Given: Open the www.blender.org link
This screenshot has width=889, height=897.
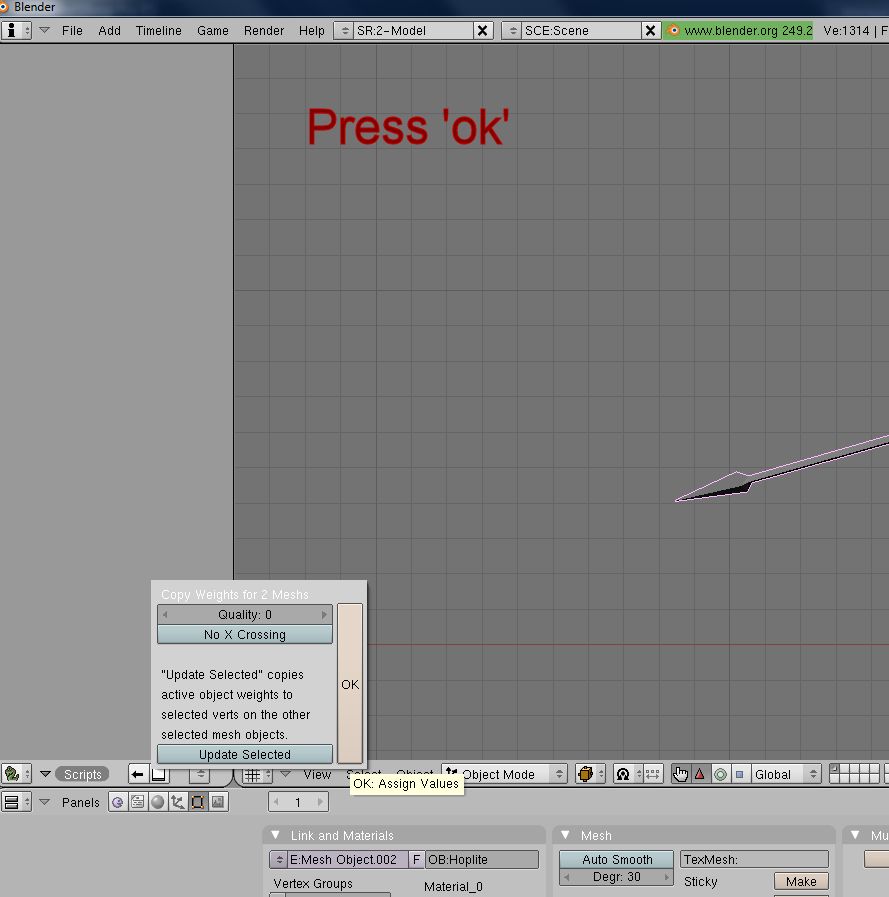Looking at the screenshot, I should (x=739, y=30).
